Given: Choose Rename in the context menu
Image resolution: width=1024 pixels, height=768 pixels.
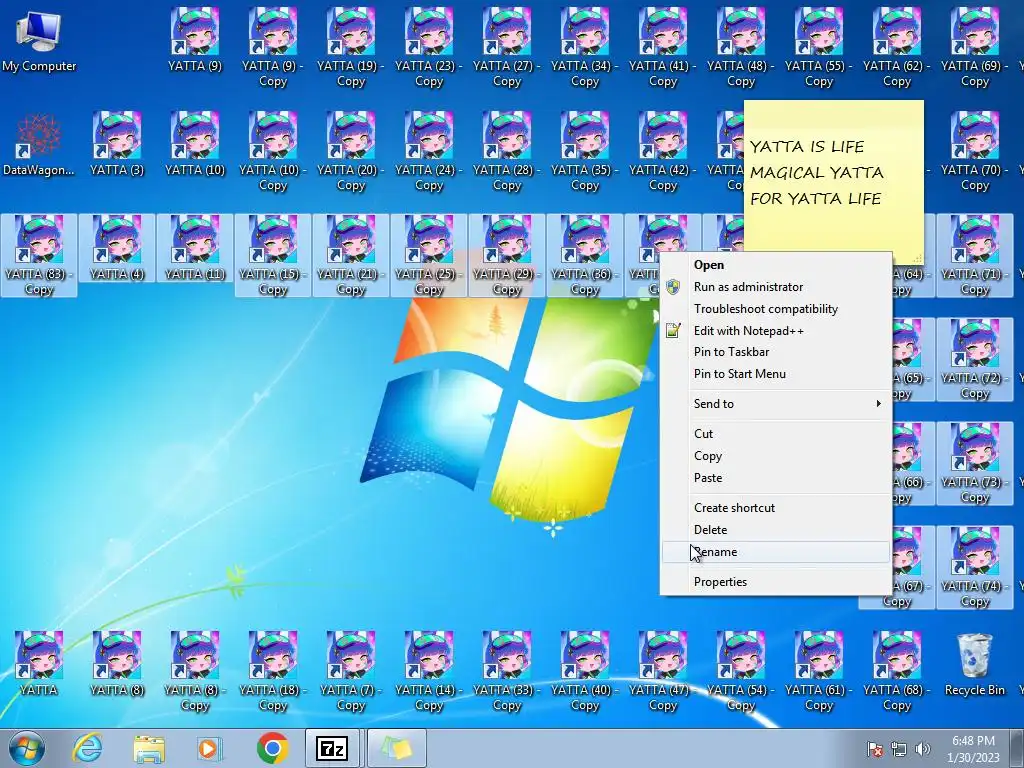Looking at the screenshot, I should (x=776, y=552).
